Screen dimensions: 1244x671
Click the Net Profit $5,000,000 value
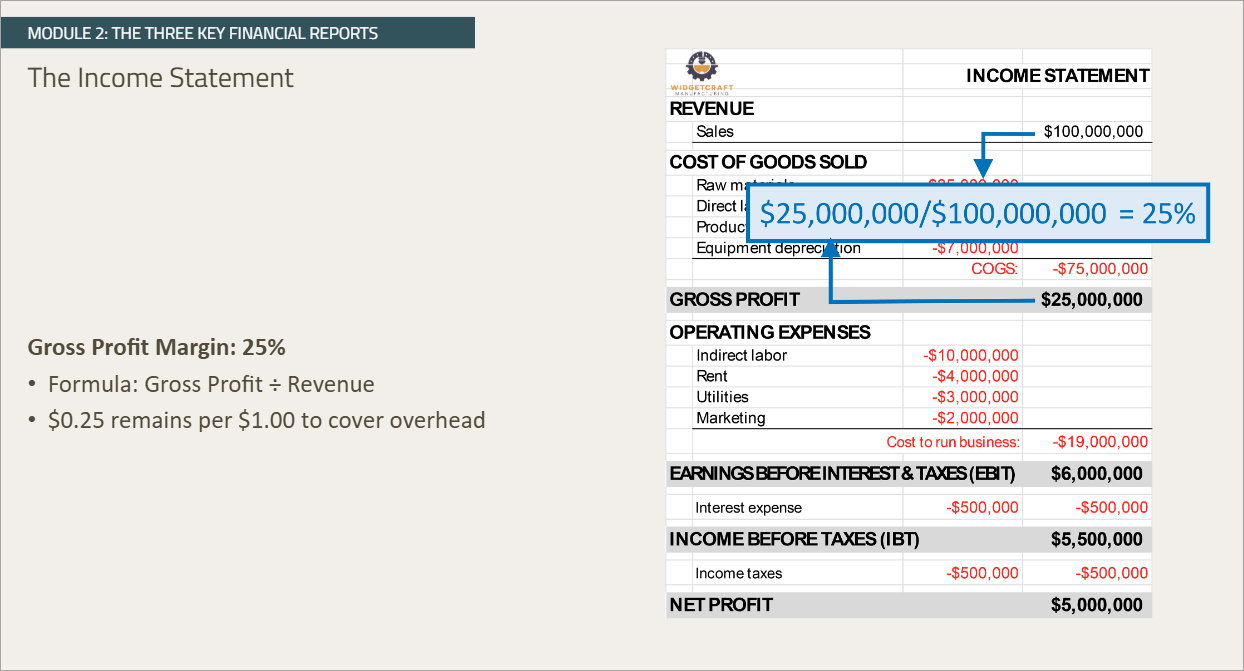point(1096,605)
